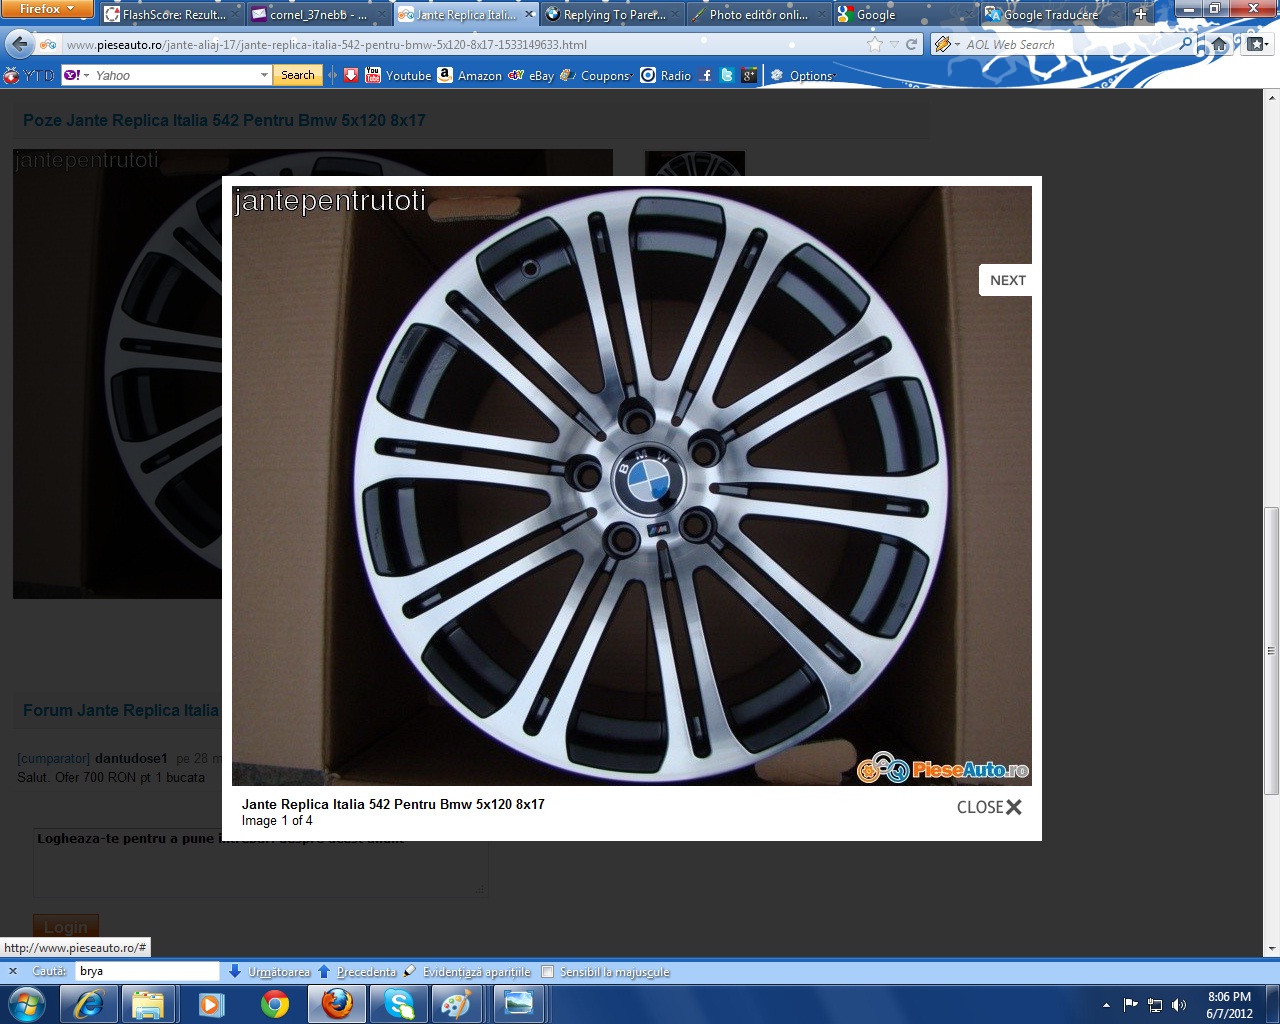Open the bookmarks menu icon

(x=1257, y=44)
